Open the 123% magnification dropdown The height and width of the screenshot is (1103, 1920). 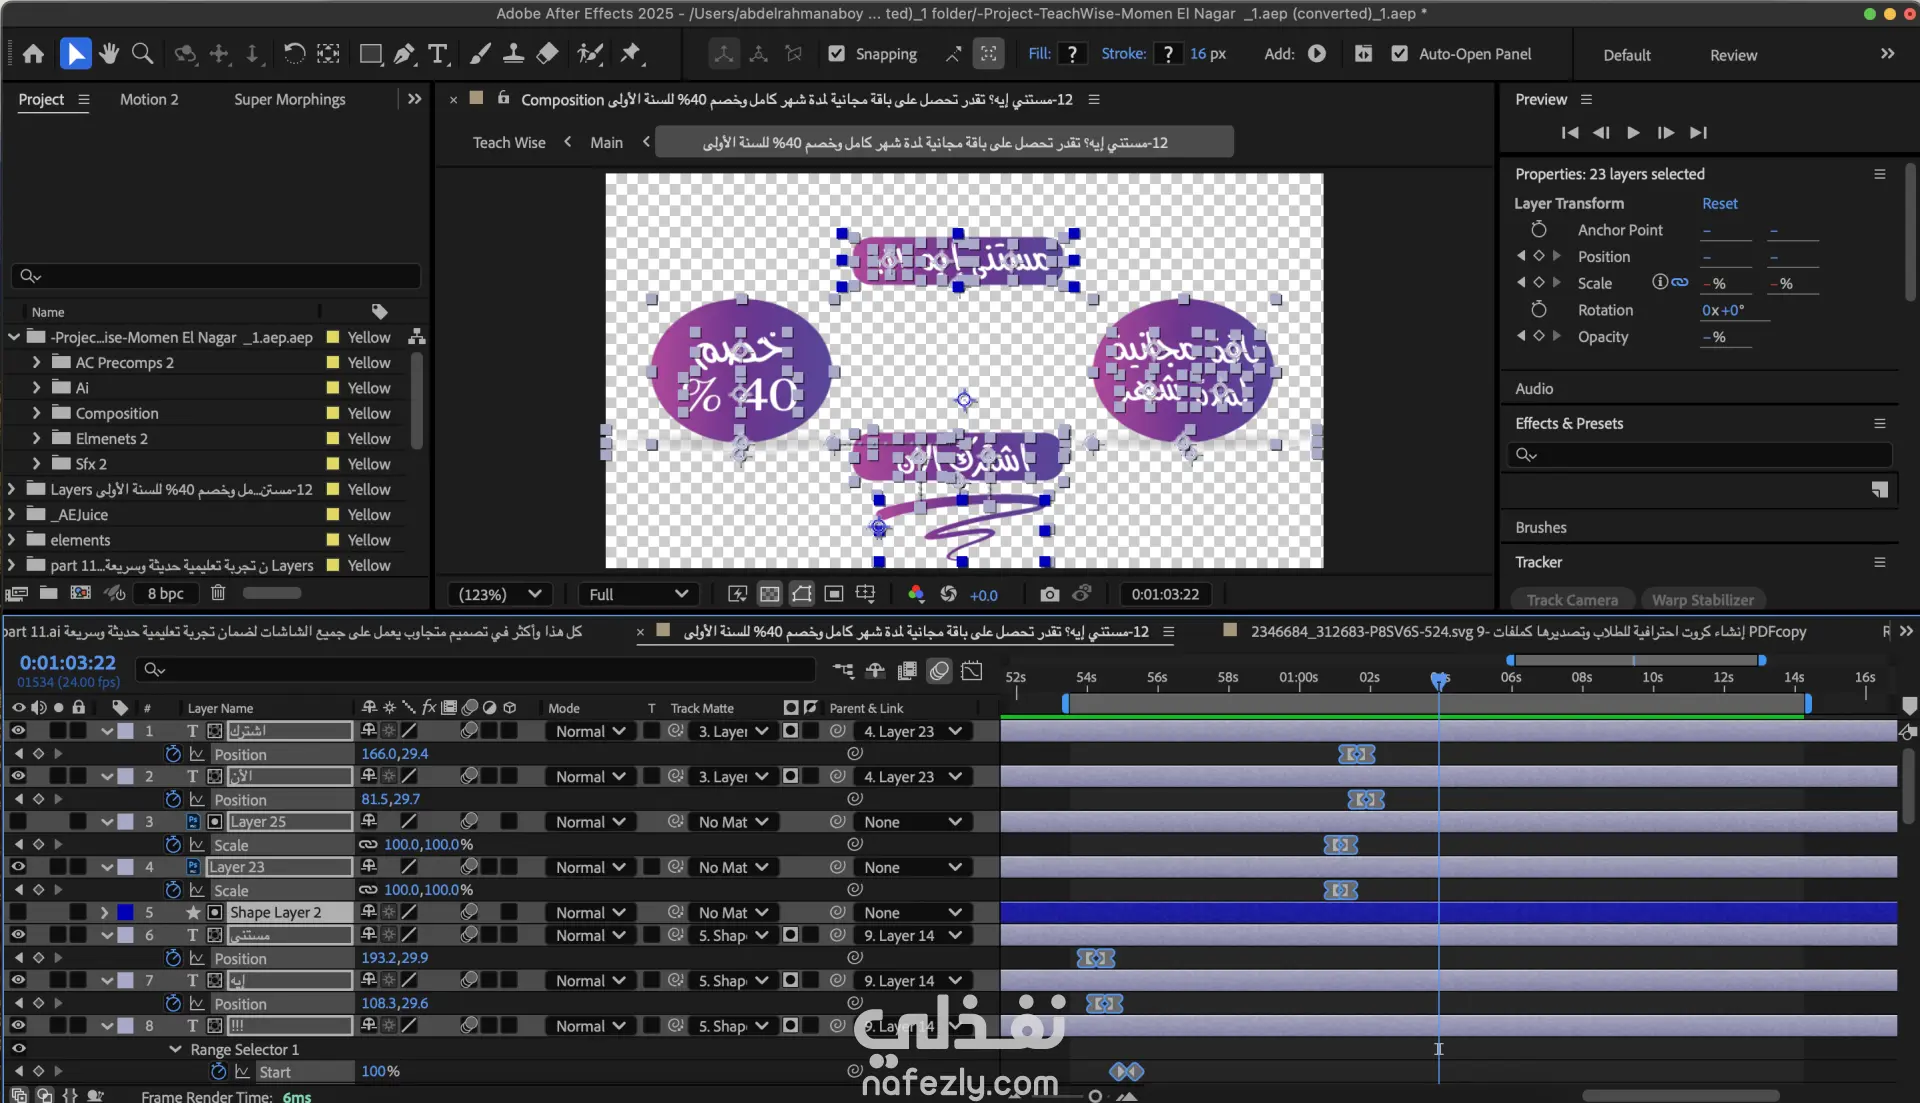point(499,595)
